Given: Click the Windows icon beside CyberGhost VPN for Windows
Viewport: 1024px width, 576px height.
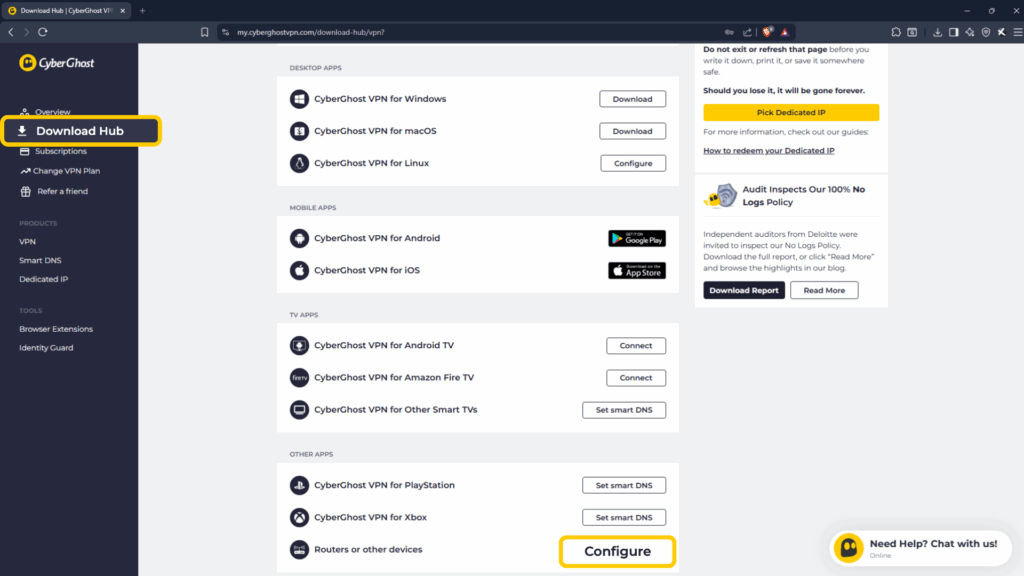Looking at the screenshot, I should pos(299,99).
